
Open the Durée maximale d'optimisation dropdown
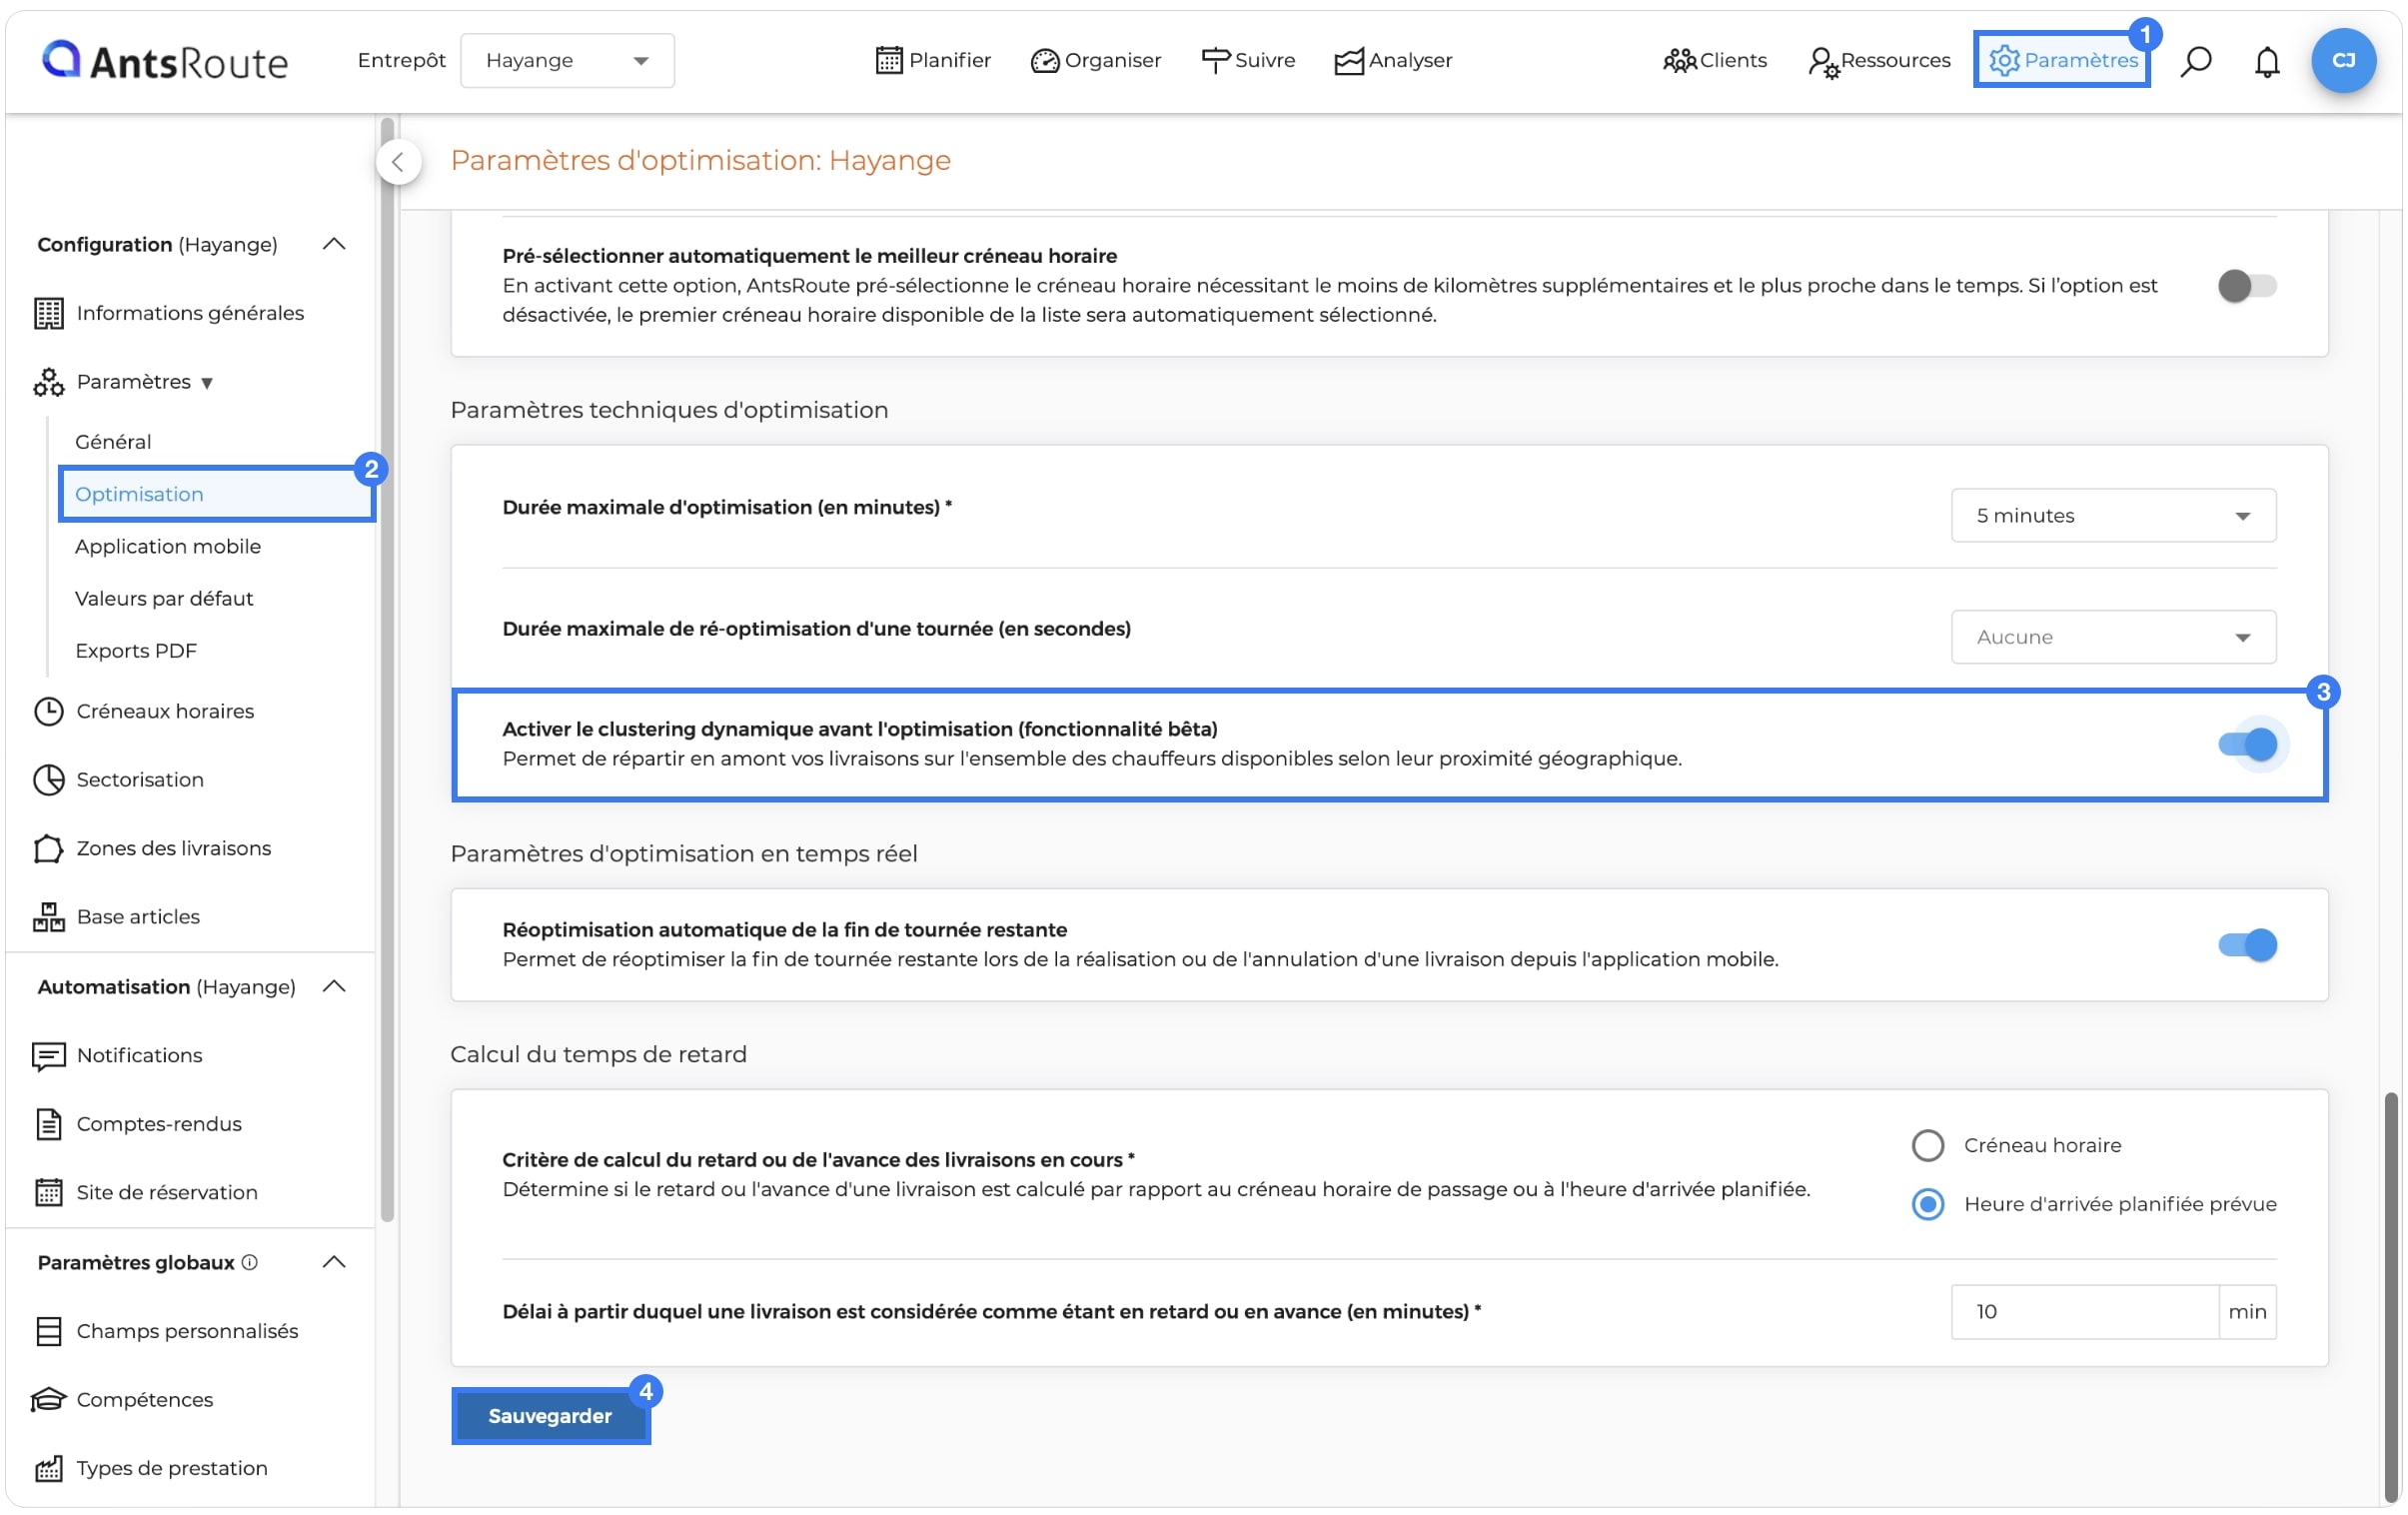(2113, 516)
